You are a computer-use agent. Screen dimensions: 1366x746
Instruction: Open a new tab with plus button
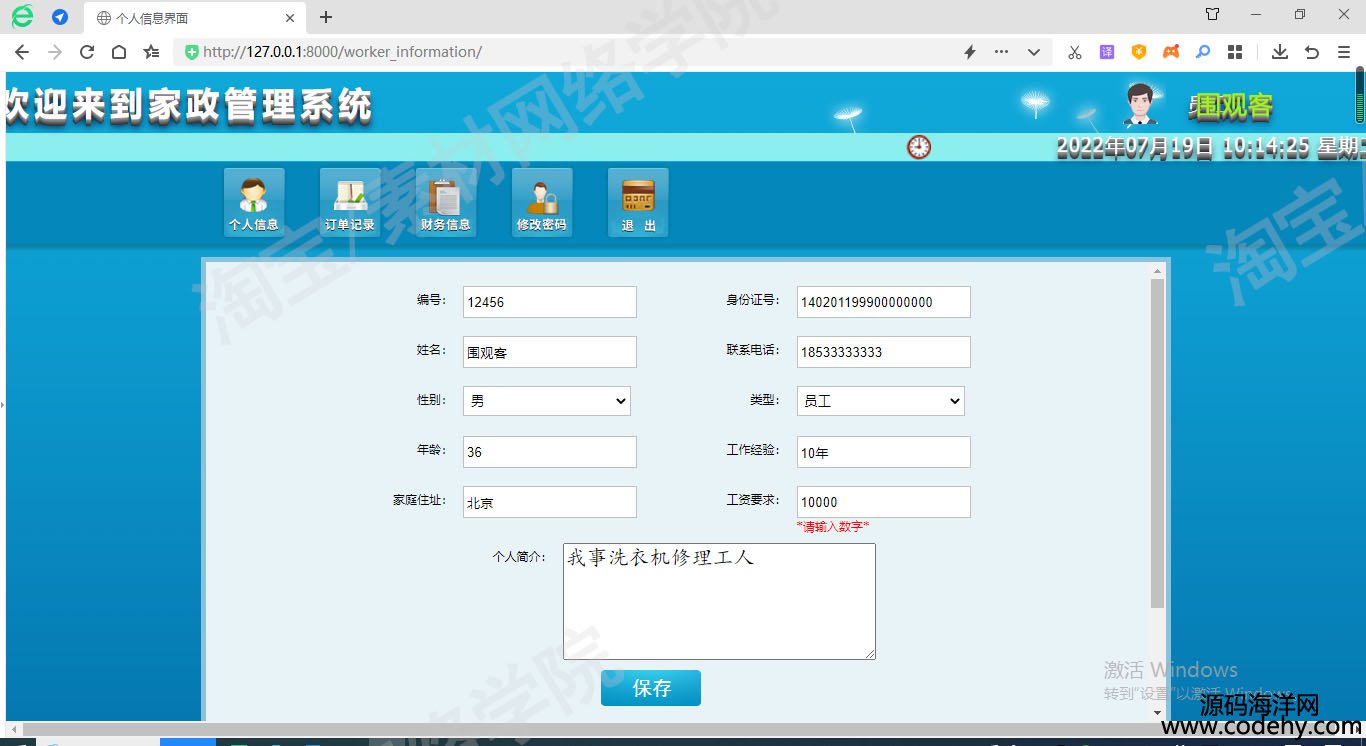point(326,17)
